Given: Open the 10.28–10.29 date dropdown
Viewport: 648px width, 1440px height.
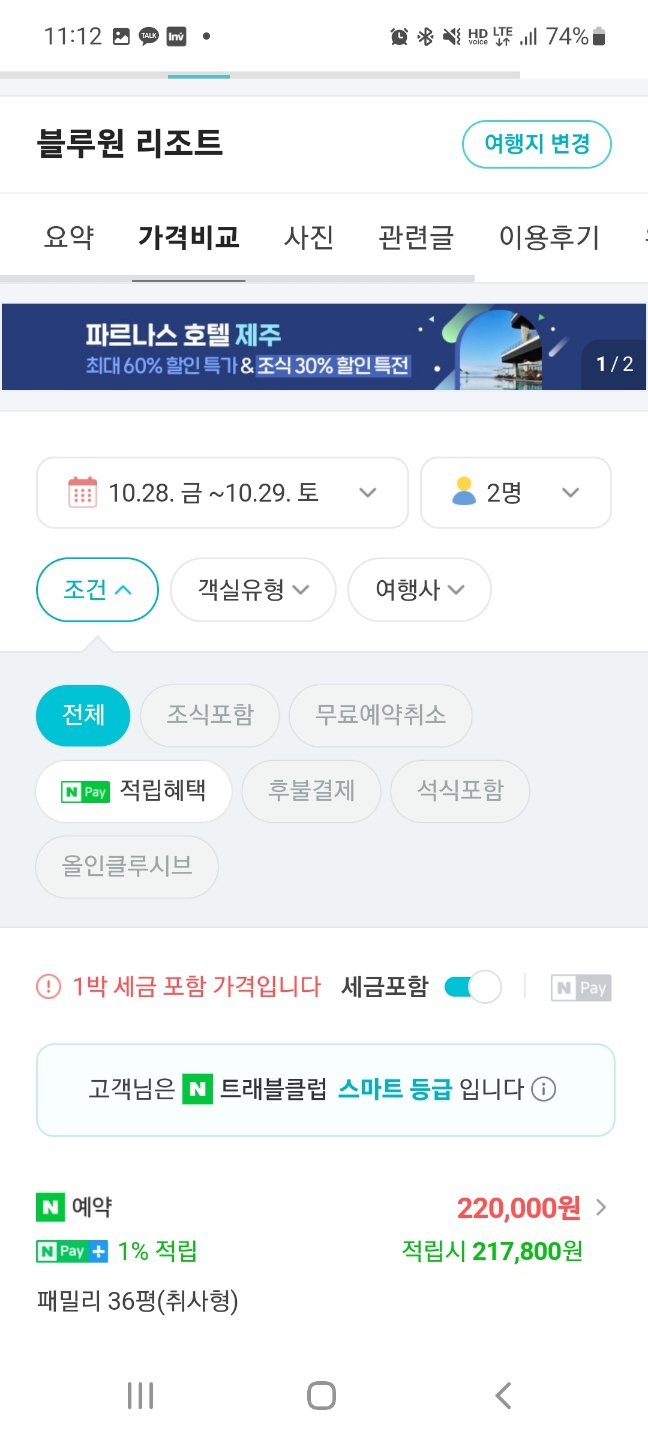Looking at the screenshot, I should tap(222, 492).
